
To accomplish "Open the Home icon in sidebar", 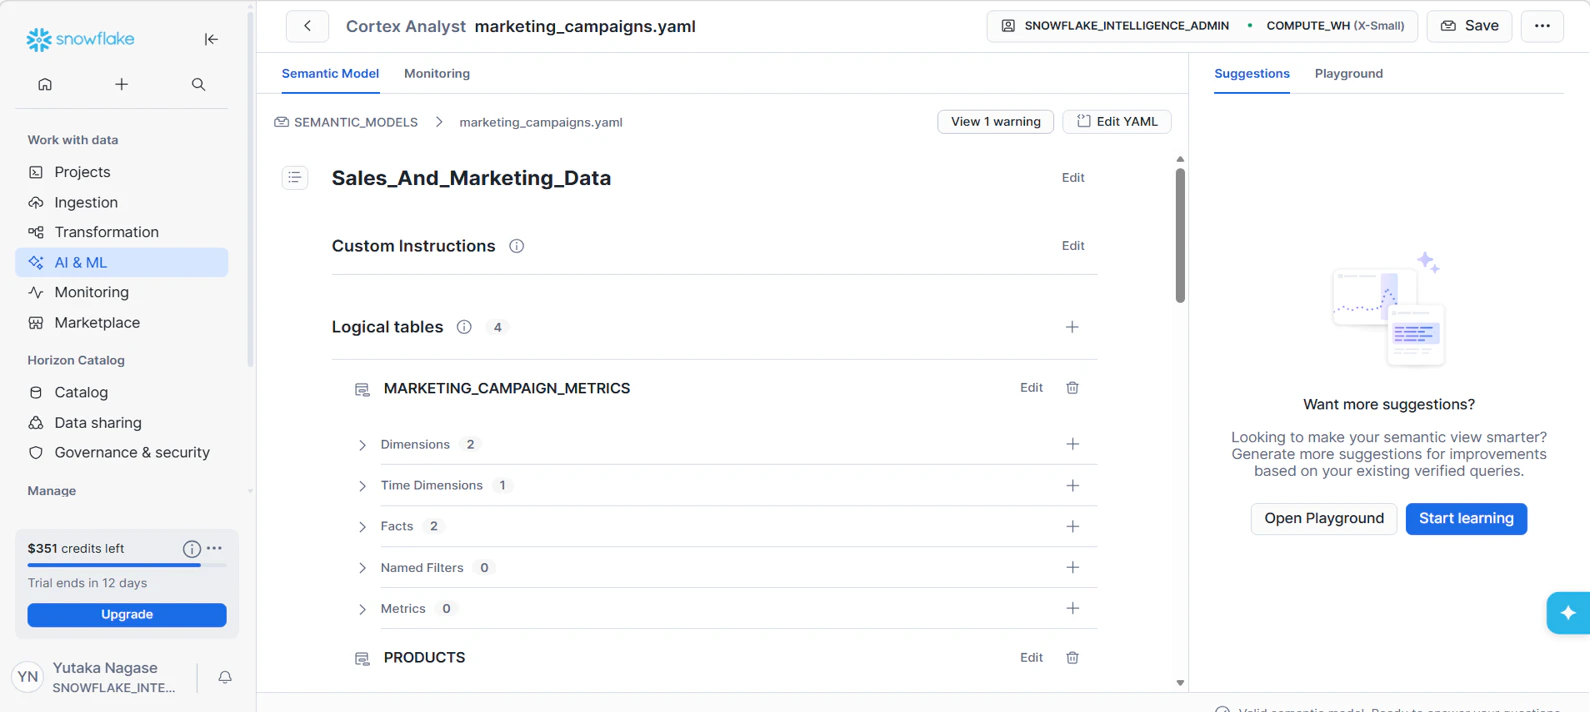I will click(x=45, y=85).
